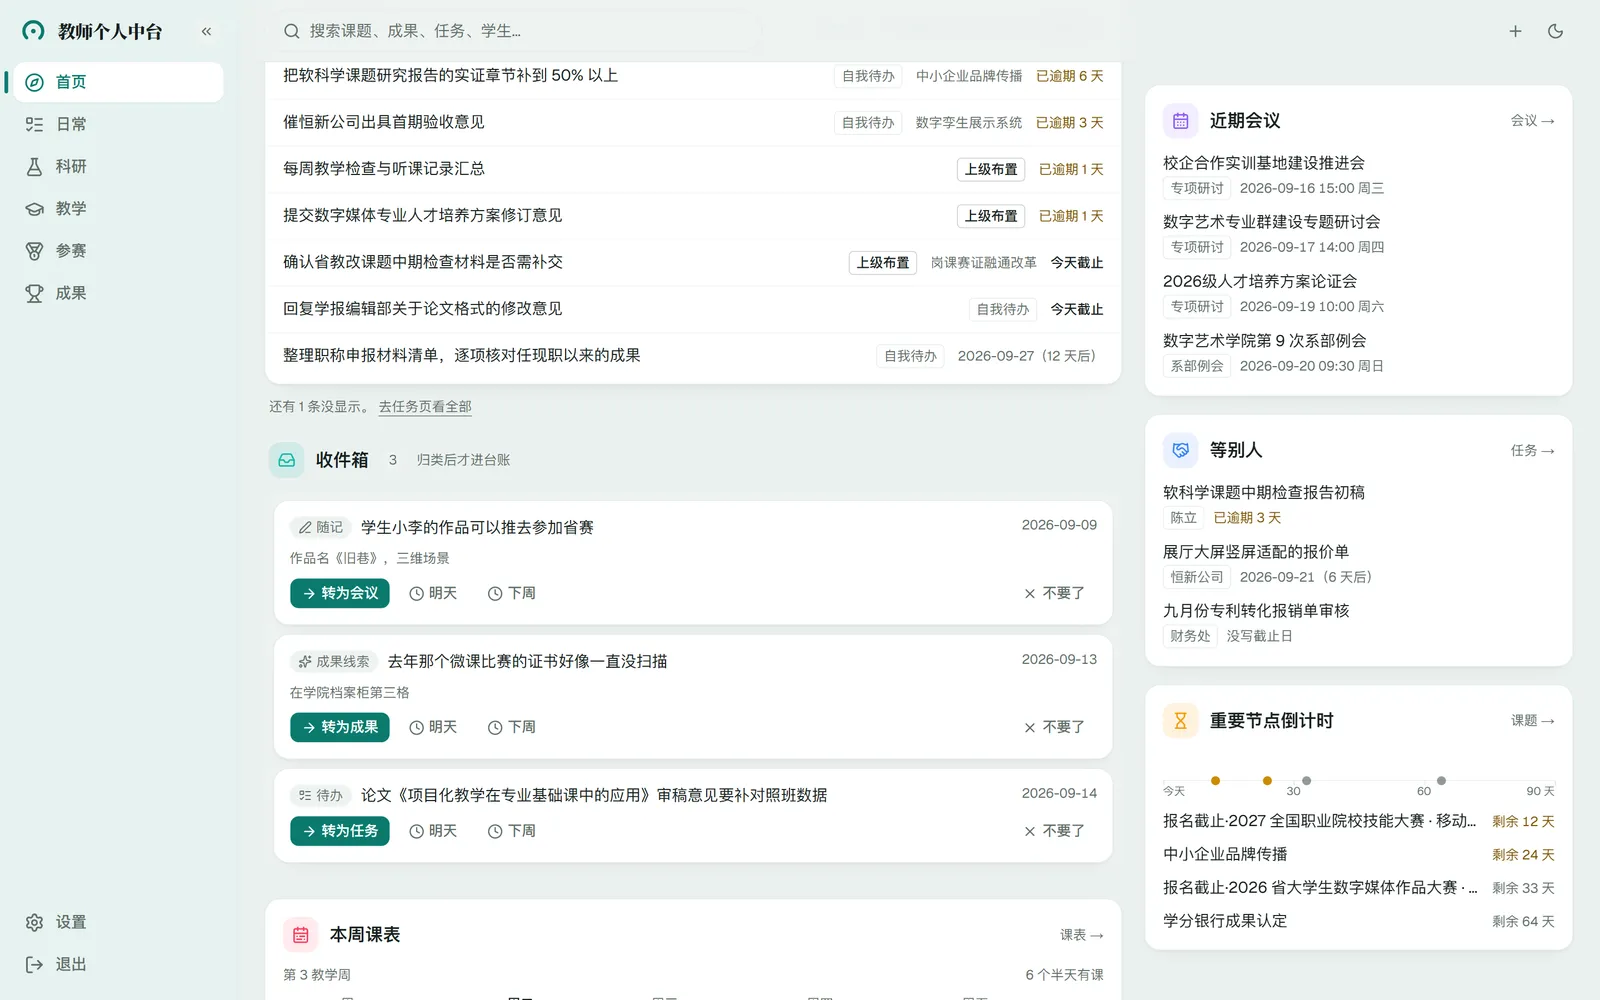1600x1000 pixels.
Task: Snooze 论文审稿意见 item to 明天
Action: [x=433, y=831]
